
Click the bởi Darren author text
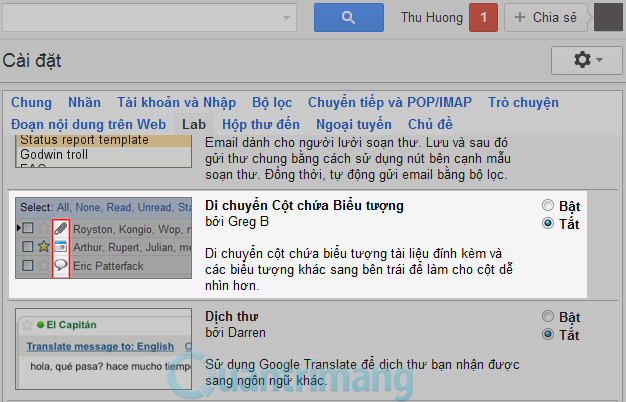(x=235, y=333)
